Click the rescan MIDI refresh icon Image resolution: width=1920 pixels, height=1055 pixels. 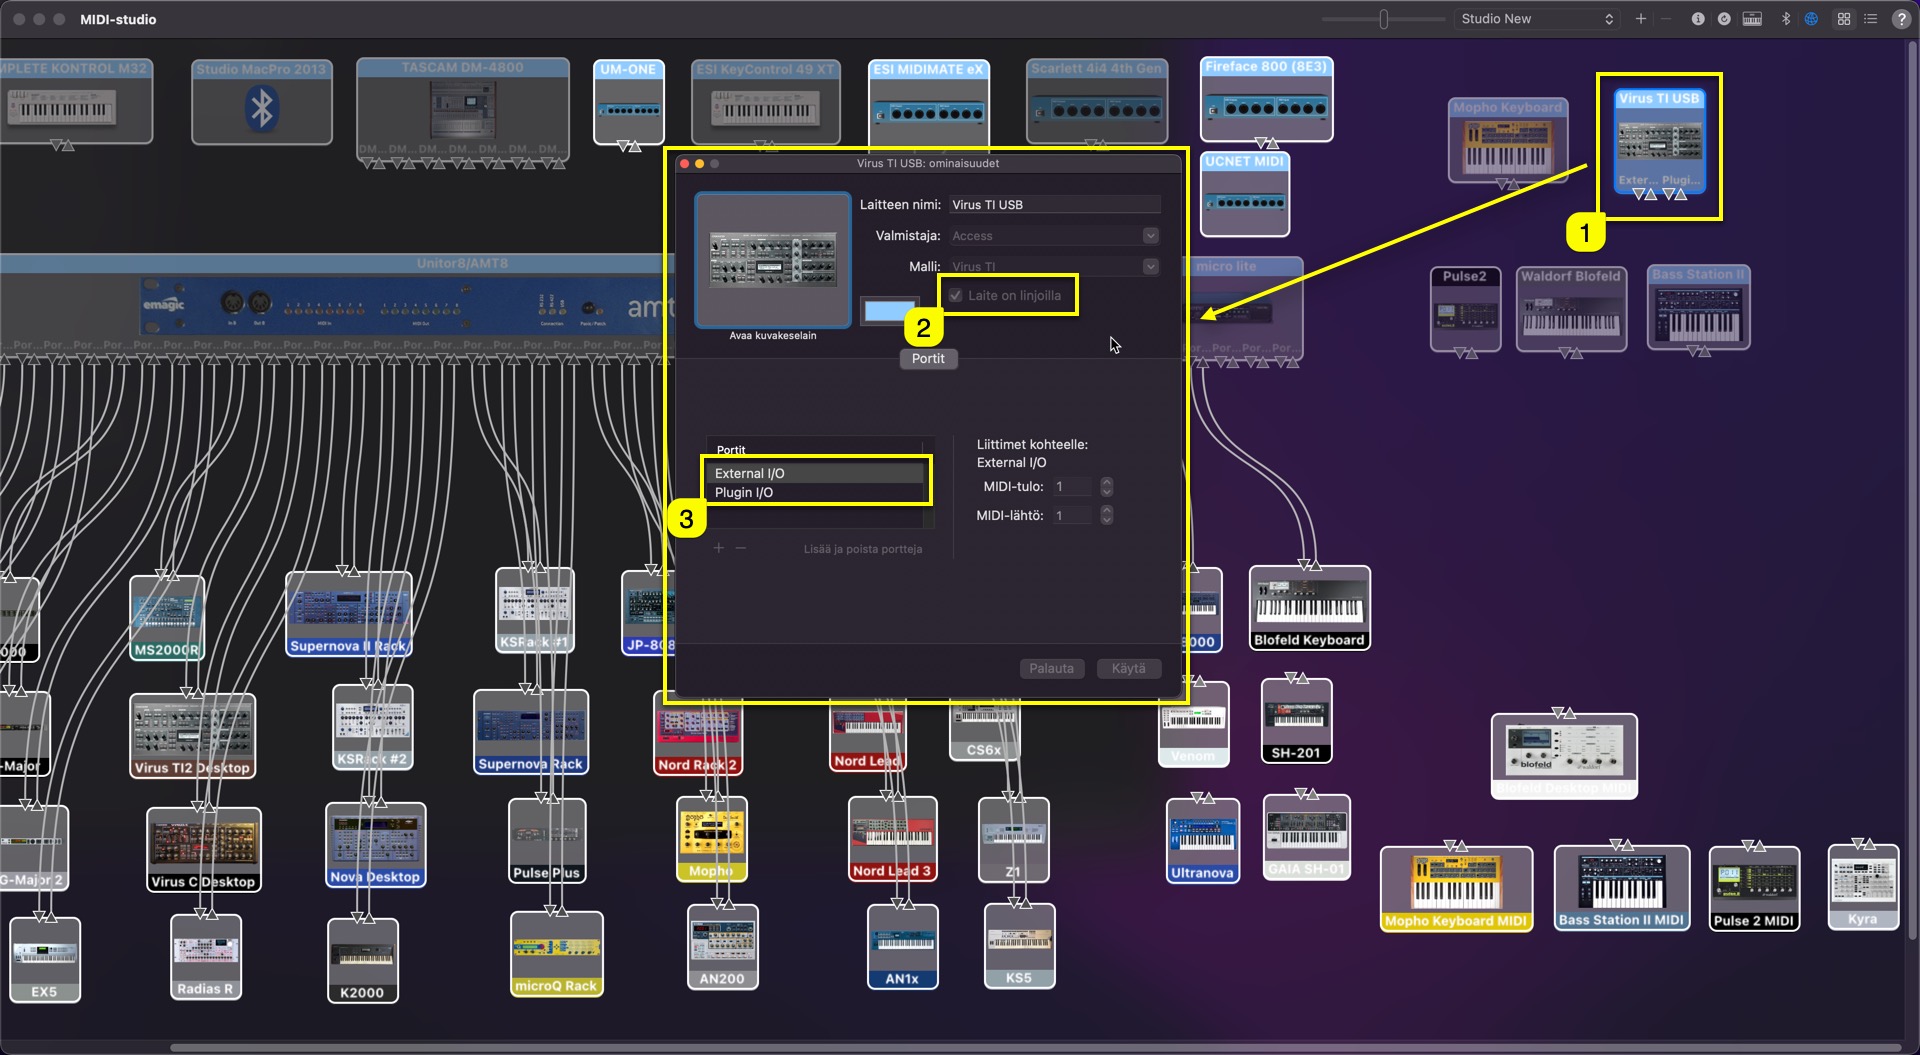[1724, 19]
